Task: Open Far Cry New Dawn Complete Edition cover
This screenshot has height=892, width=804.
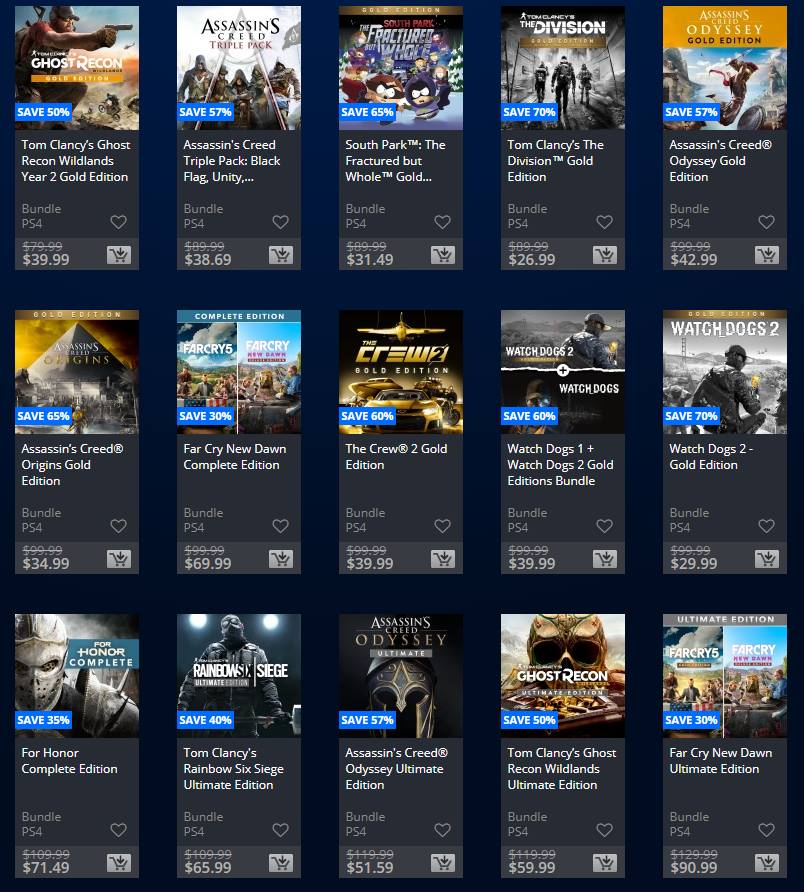Action: coord(239,372)
